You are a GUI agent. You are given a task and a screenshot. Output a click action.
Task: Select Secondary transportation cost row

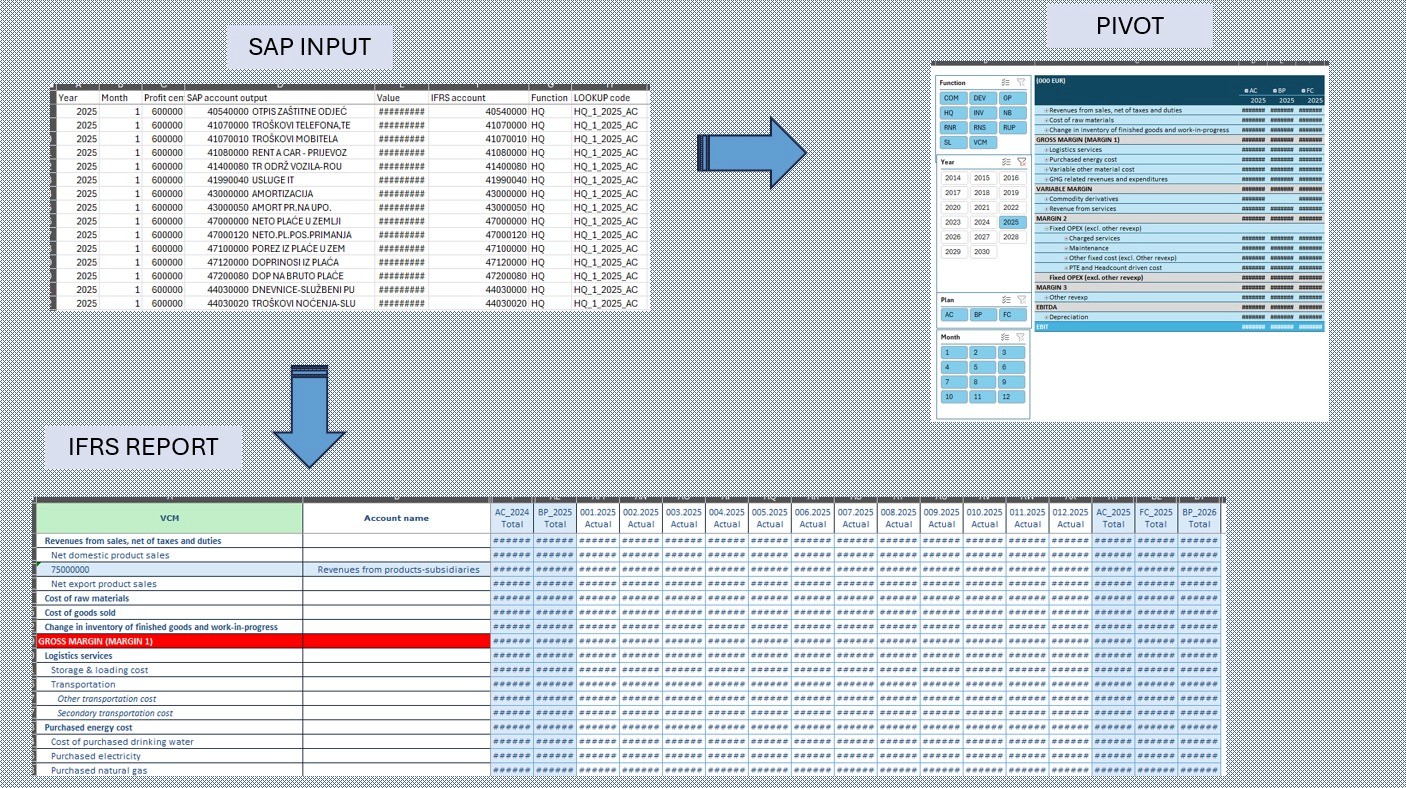point(169,713)
